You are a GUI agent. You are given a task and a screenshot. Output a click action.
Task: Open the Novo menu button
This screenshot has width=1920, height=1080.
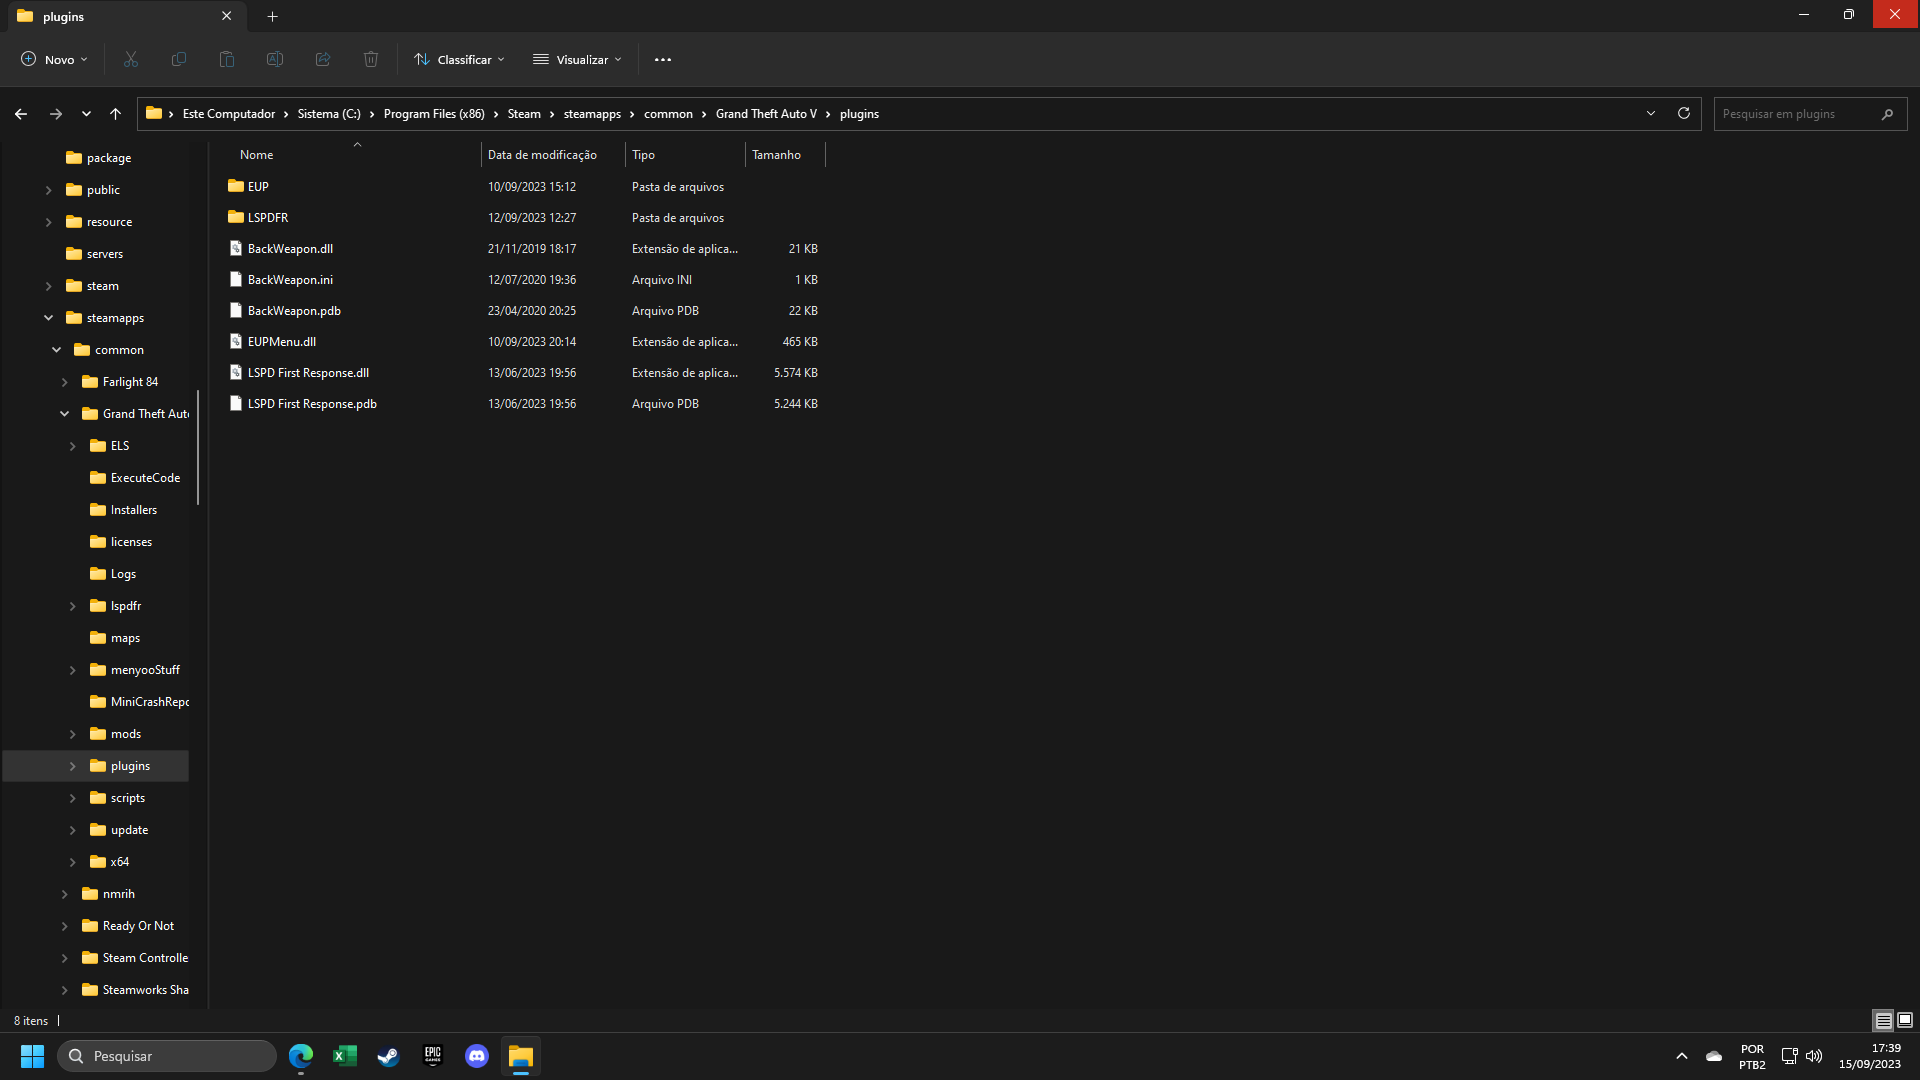coord(54,60)
